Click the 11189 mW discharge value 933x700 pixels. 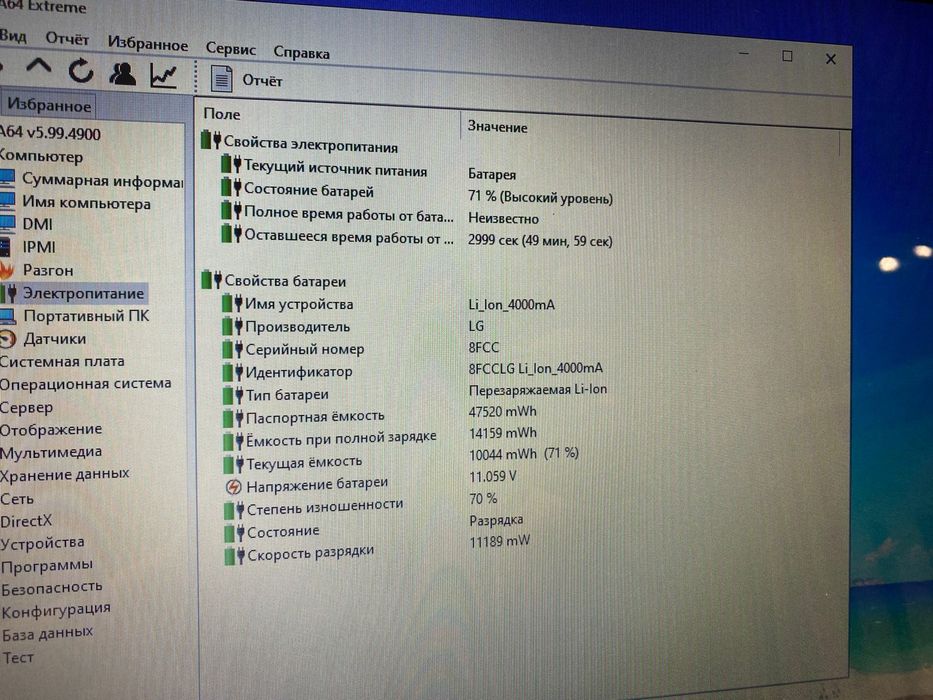coord(499,541)
